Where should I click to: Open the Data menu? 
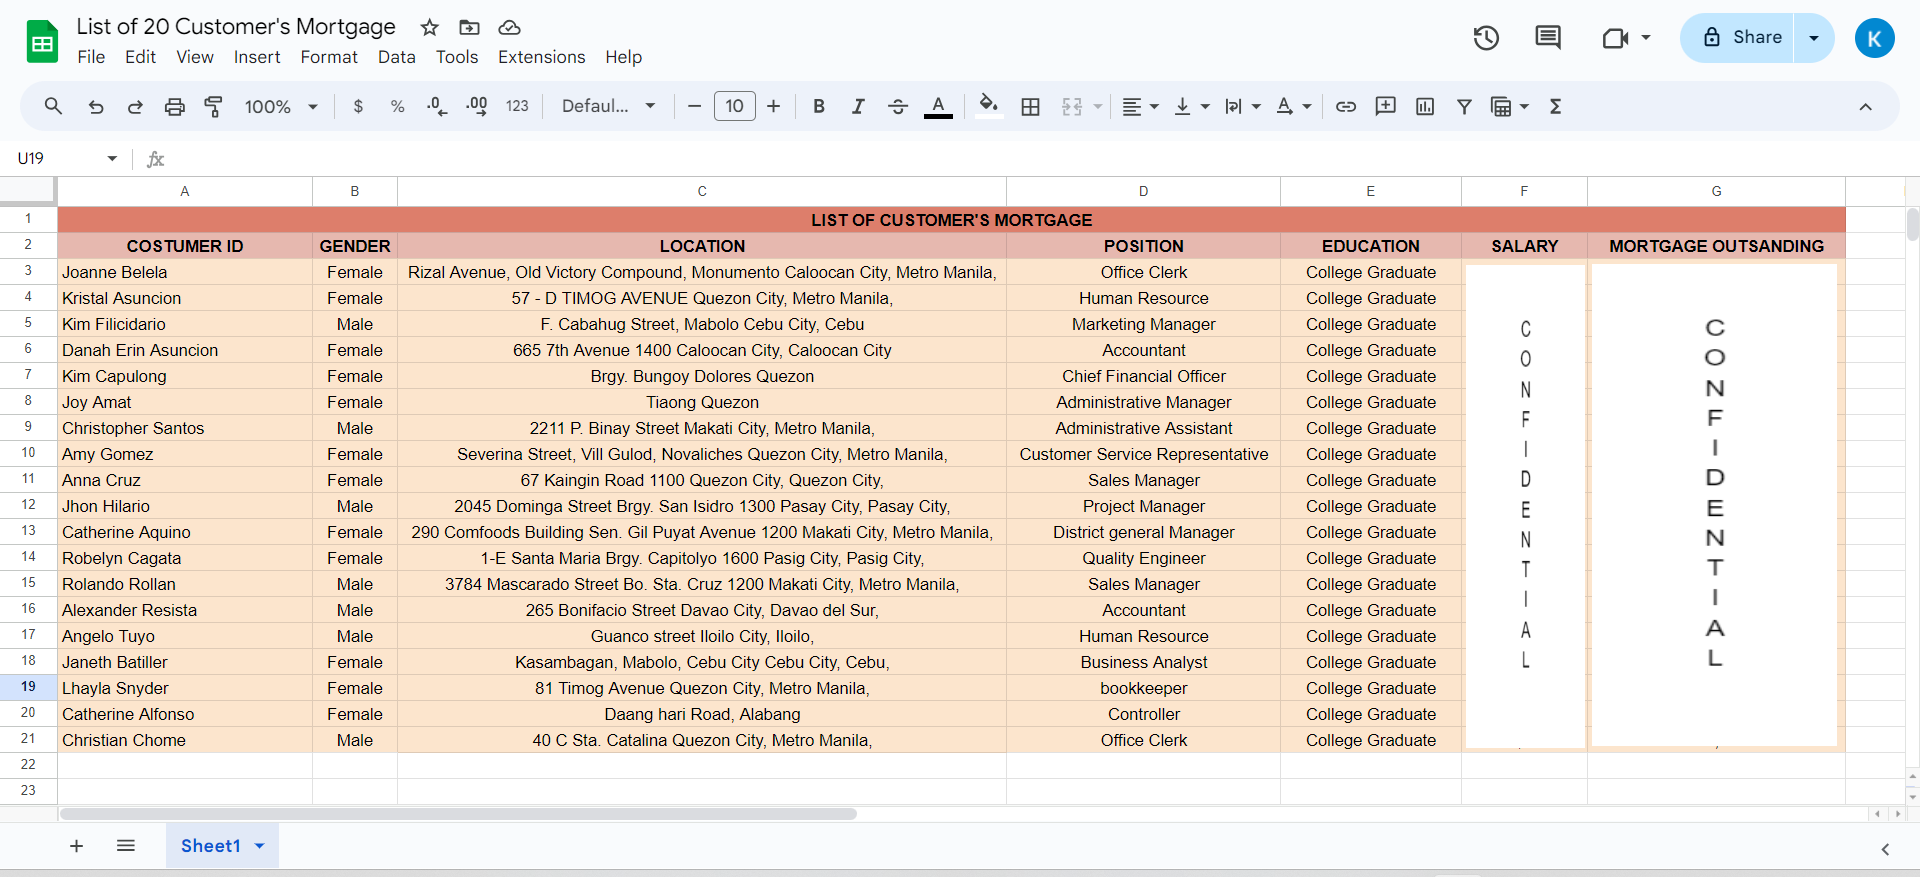coord(396,57)
